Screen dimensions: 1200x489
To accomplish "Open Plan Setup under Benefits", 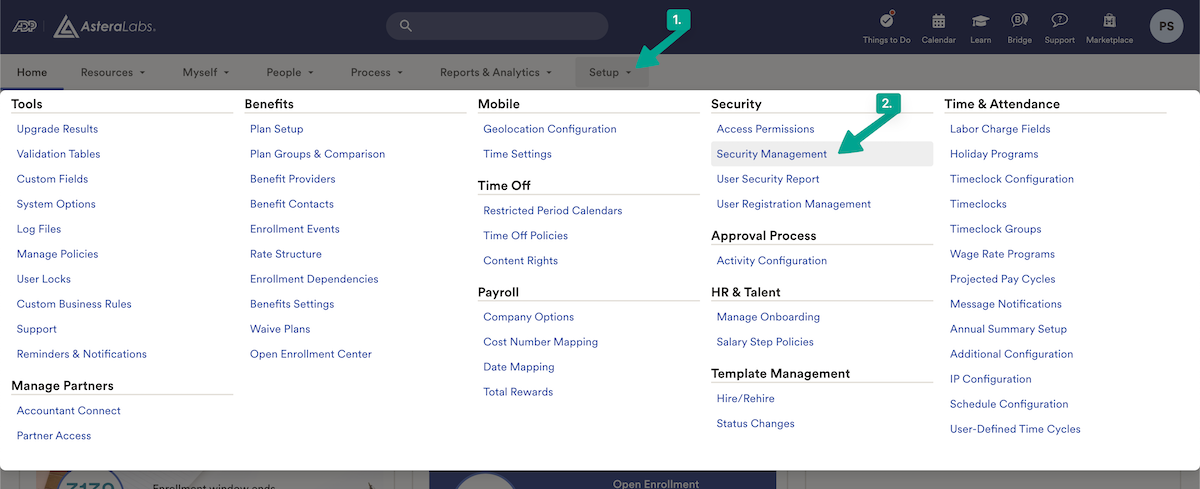I will point(276,129).
